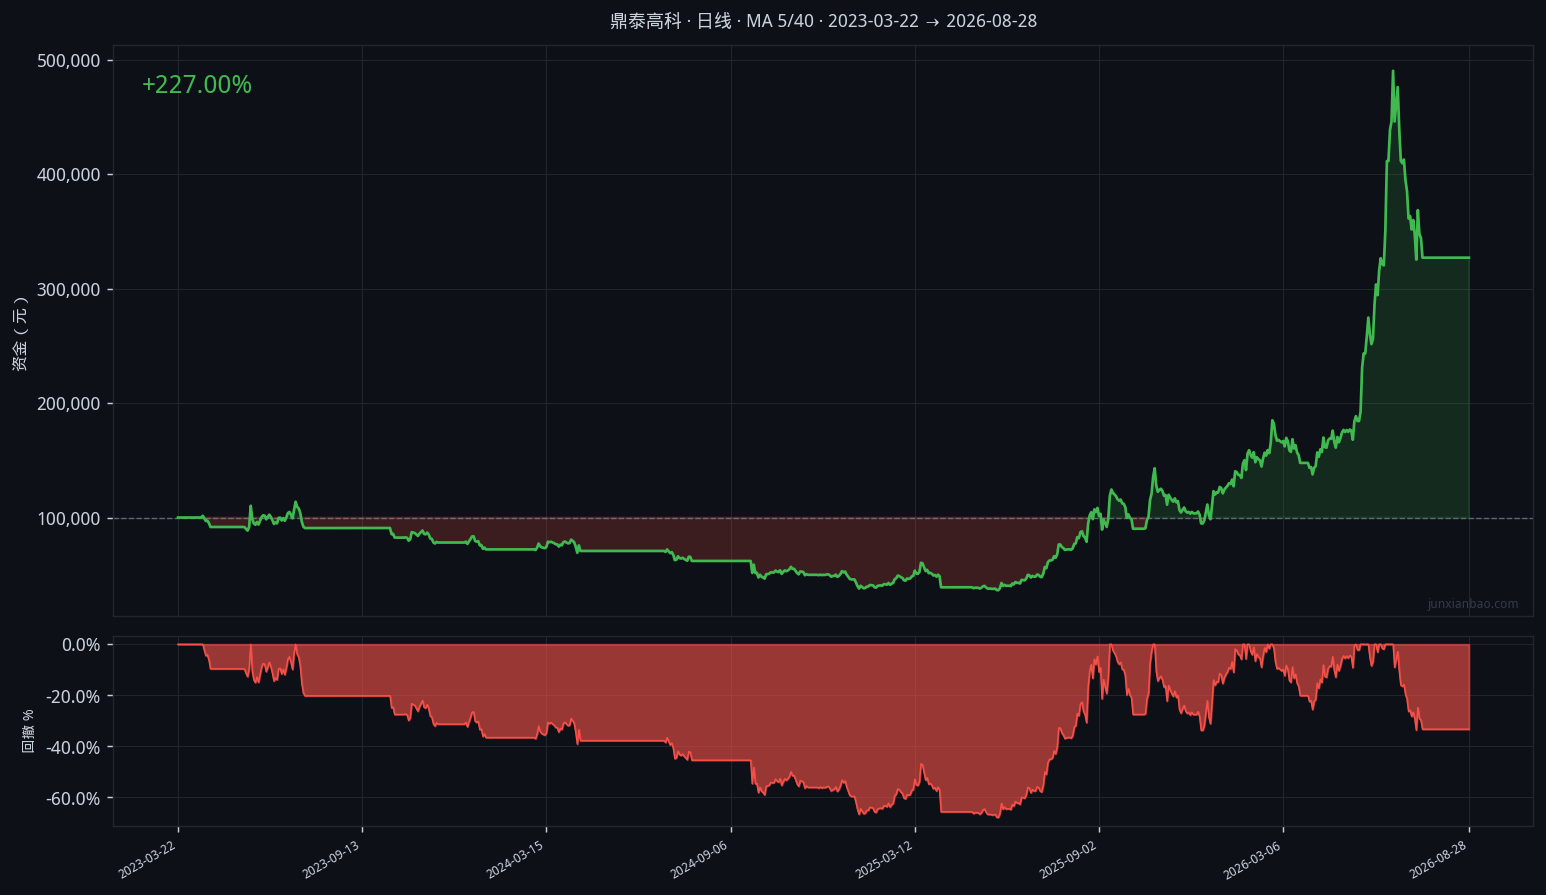1546x895 pixels.
Task: Click the 2025-09-02 date label
Action: (x=1069, y=859)
